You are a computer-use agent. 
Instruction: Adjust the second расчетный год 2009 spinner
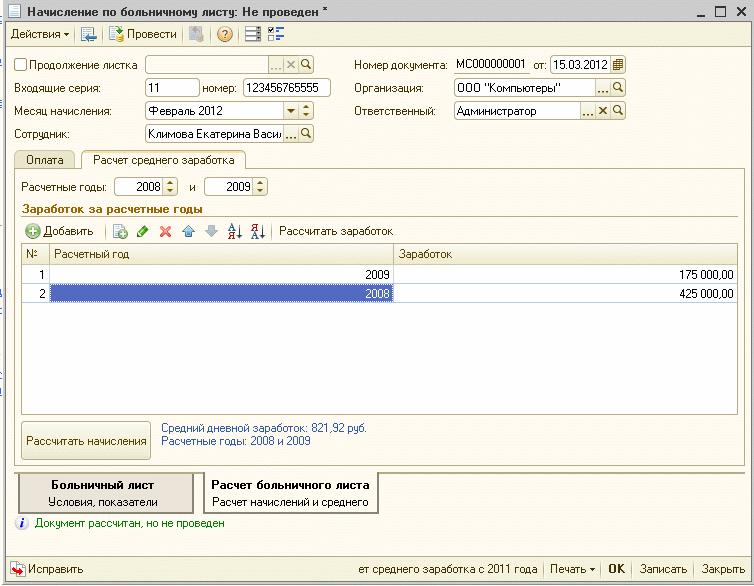click(x=260, y=187)
